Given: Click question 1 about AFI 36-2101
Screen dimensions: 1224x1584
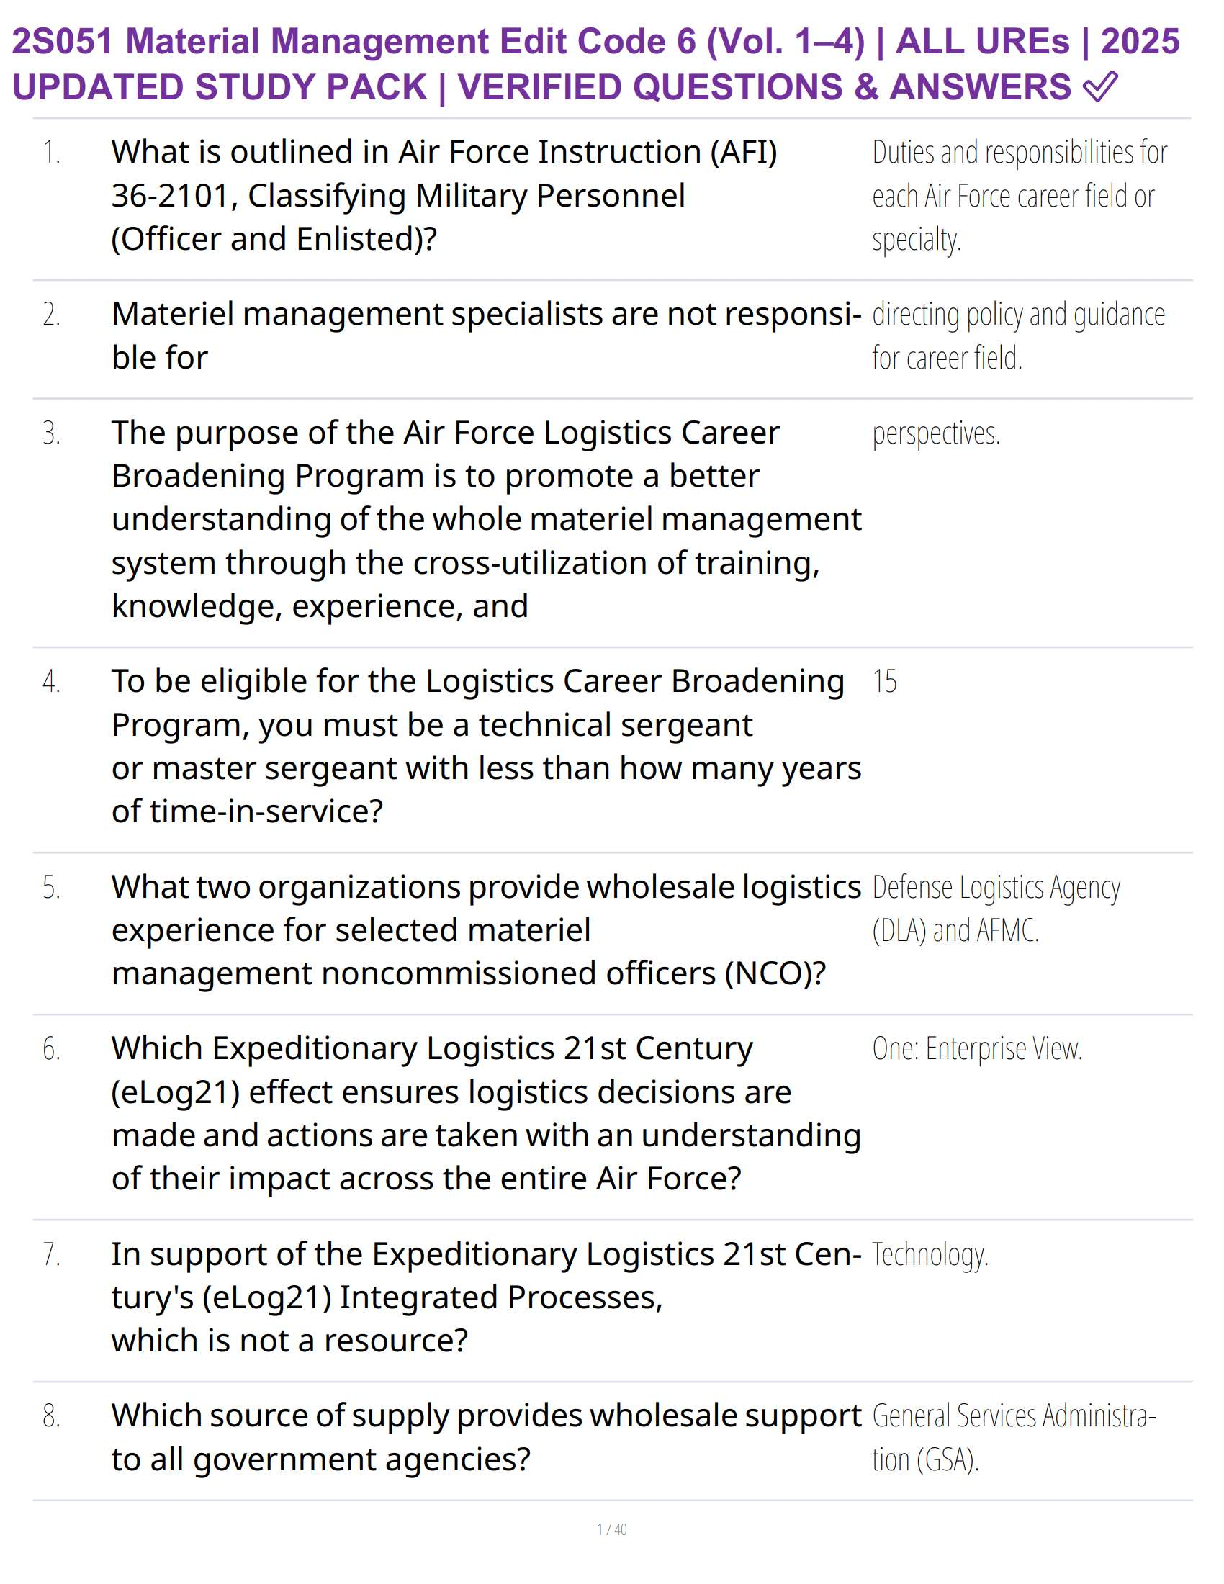Looking at the screenshot, I should coord(444,196).
